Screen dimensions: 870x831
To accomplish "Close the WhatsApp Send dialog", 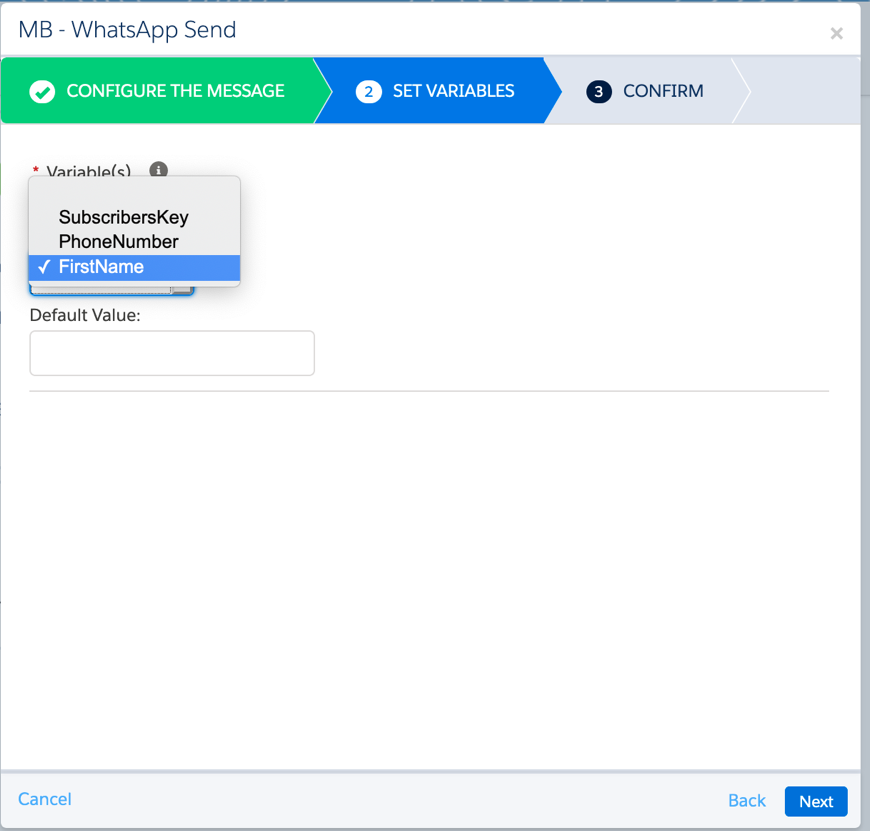I will (x=836, y=34).
